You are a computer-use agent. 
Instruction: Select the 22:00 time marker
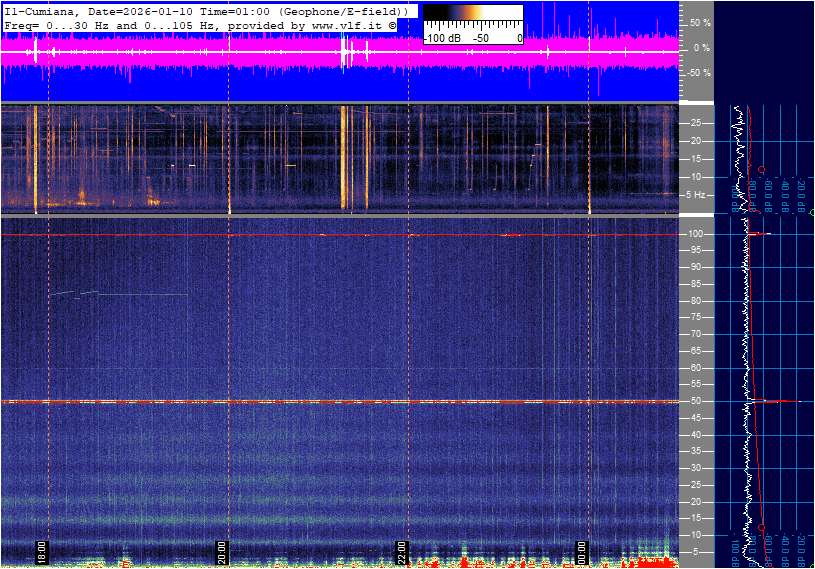pos(402,553)
